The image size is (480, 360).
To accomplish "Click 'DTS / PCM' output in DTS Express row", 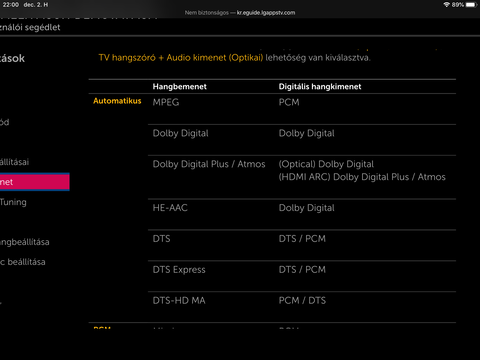I will coord(302,270).
